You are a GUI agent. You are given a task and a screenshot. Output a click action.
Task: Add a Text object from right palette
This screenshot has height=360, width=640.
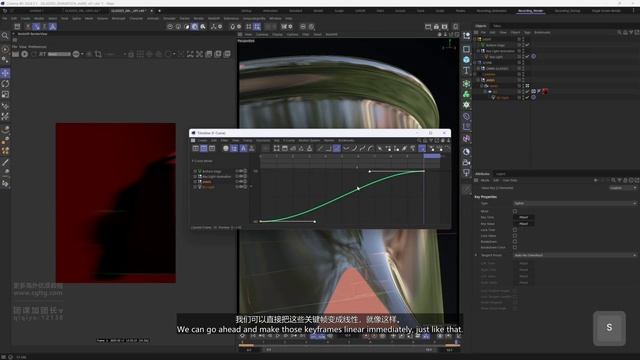click(467, 70)
